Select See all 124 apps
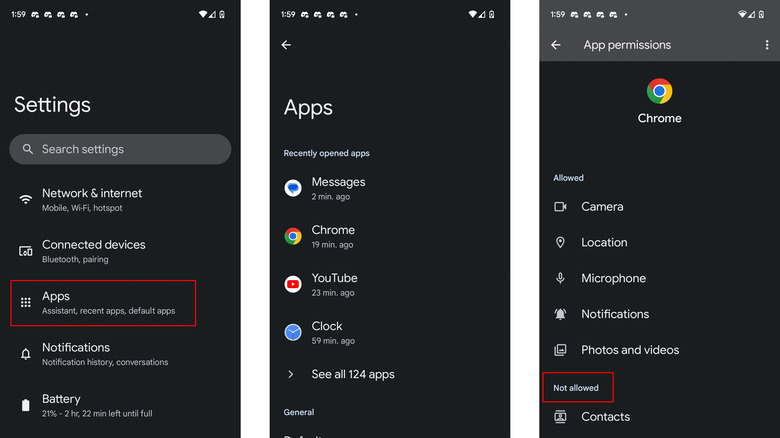The width and height of the screenshot is (780, 438). (x=390, y=374)
